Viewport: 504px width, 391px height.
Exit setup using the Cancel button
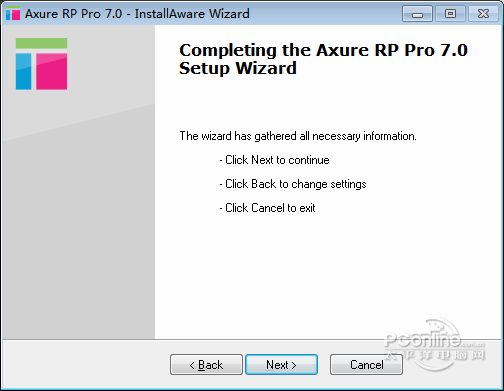pyautogui.click(x=366, y=365)
